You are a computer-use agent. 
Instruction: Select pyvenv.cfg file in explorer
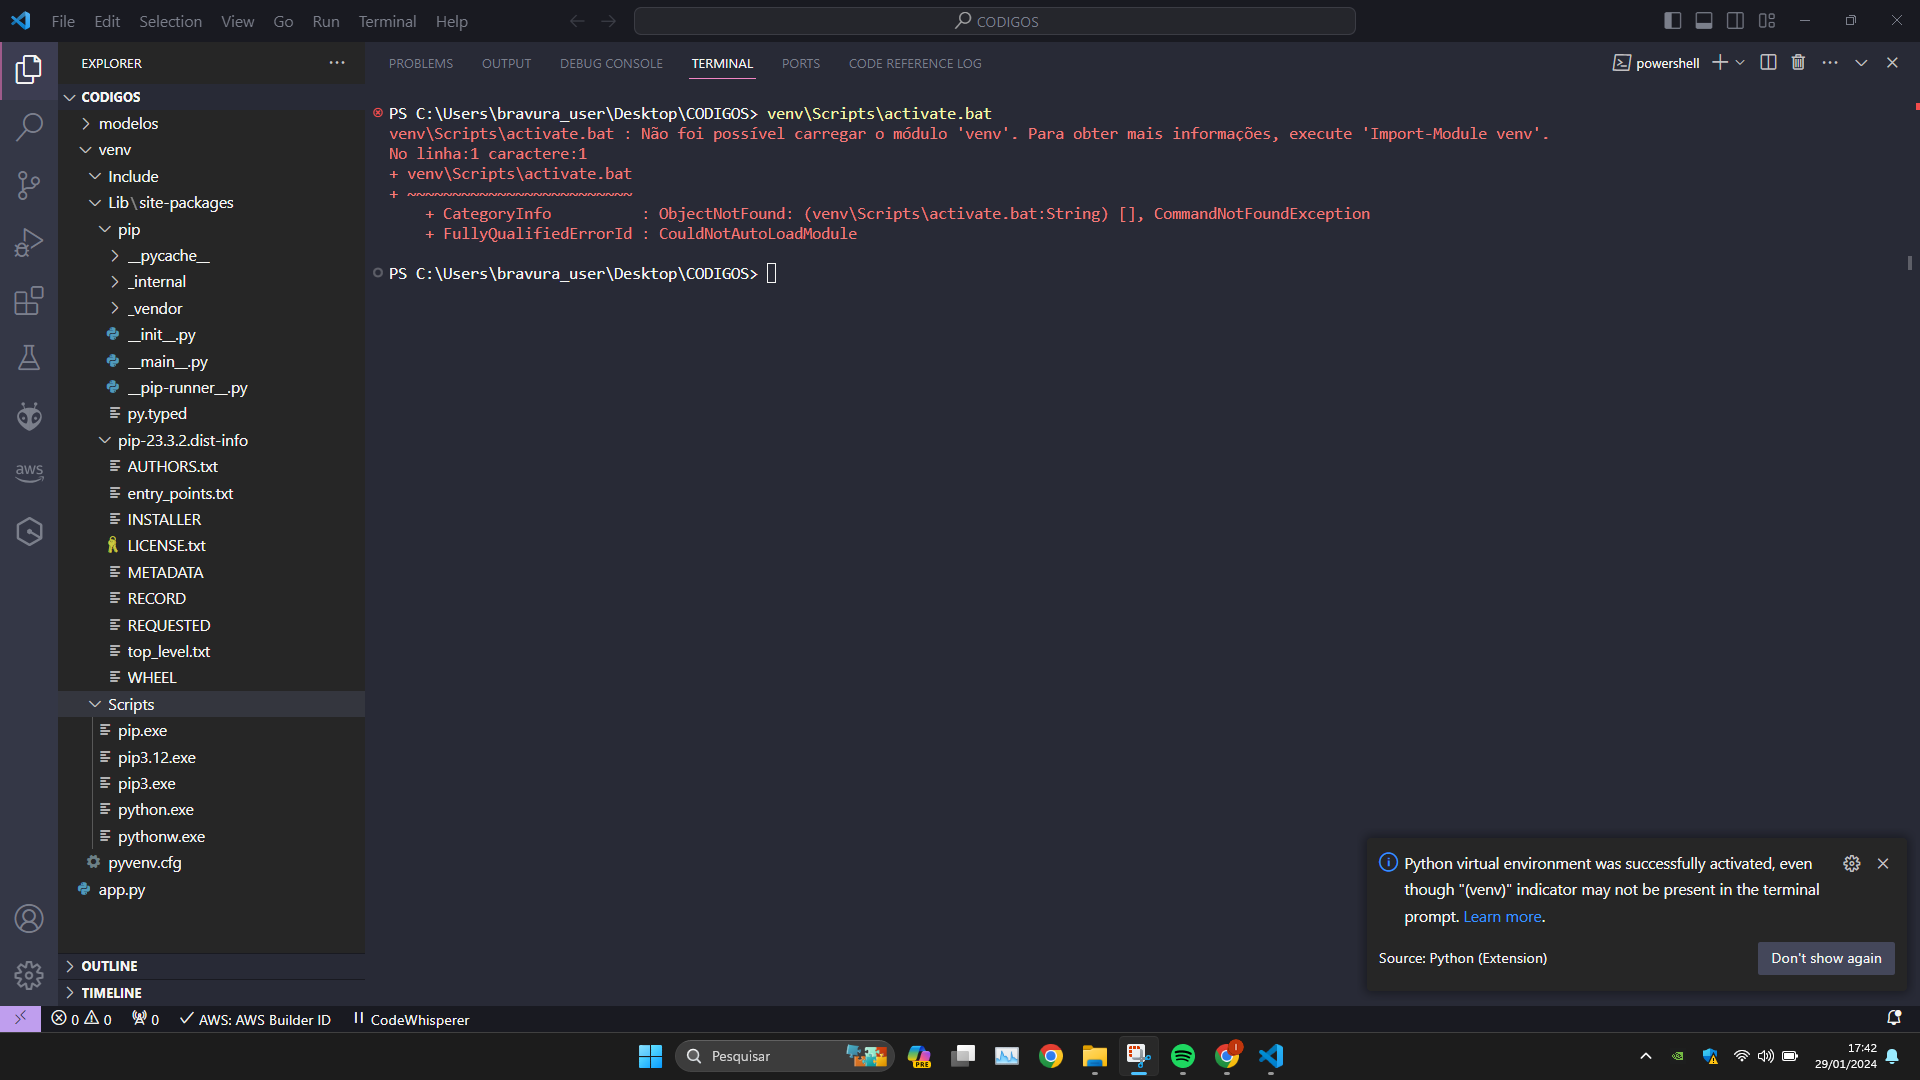212,862
